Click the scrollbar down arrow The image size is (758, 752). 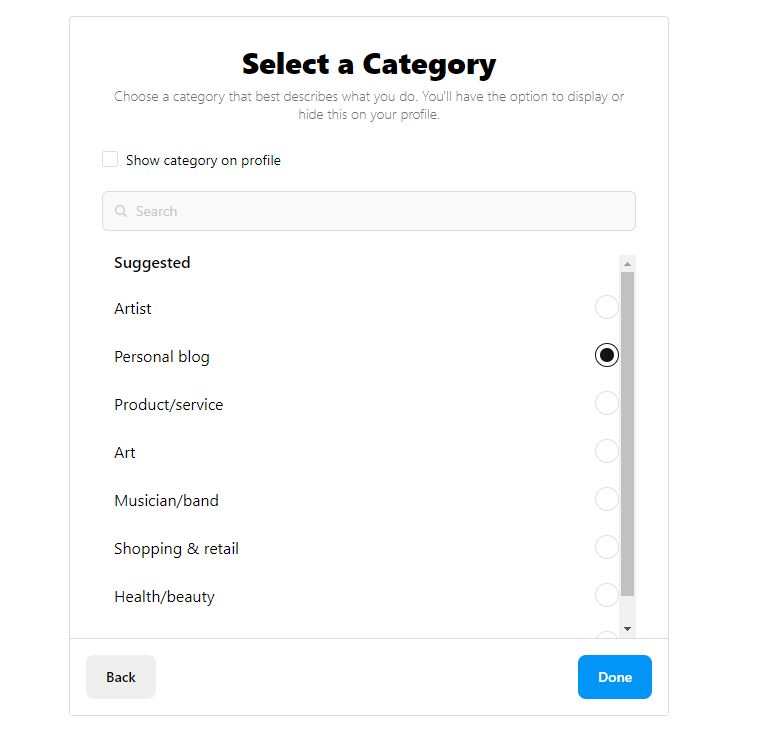[627, 629]
